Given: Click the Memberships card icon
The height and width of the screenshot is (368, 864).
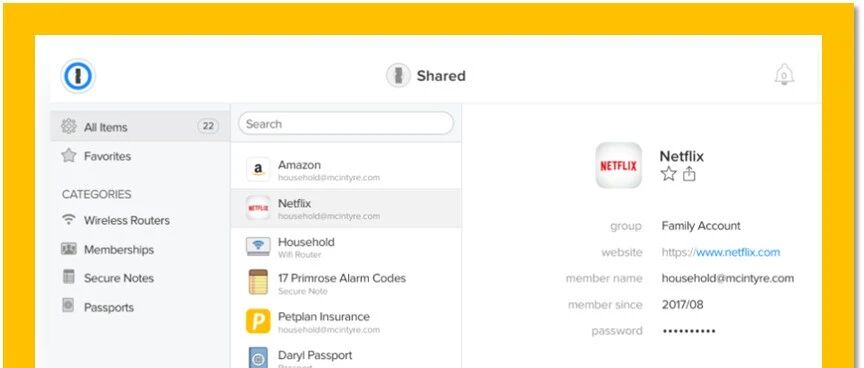Looking at the screenshot, I should pos(68,248).
